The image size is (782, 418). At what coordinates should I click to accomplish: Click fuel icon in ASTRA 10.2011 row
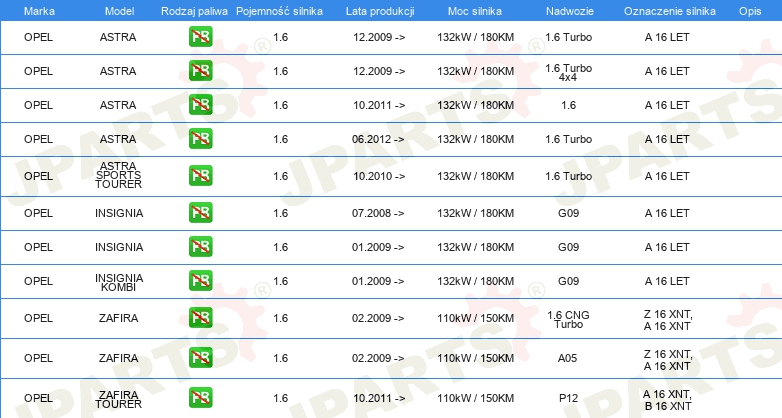(200, 105)
